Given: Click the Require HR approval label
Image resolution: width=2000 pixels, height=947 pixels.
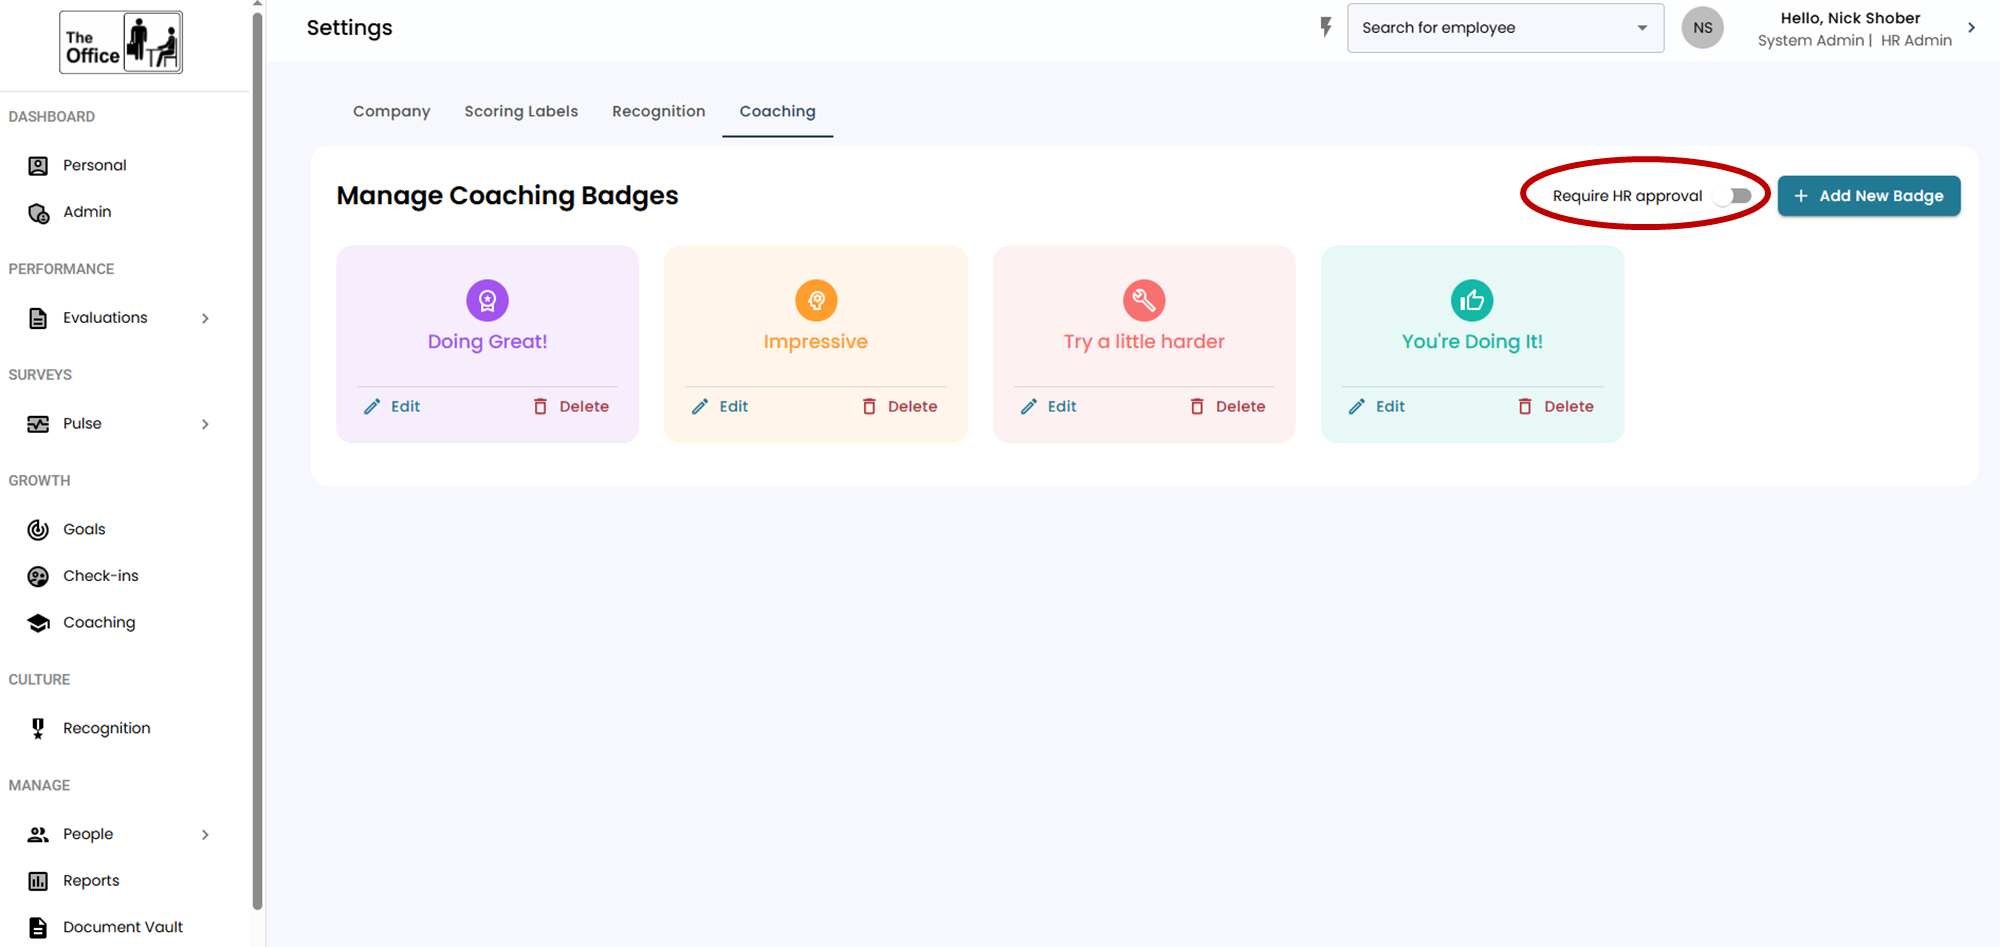Looking at the screenshot, I should point(1627,196).
